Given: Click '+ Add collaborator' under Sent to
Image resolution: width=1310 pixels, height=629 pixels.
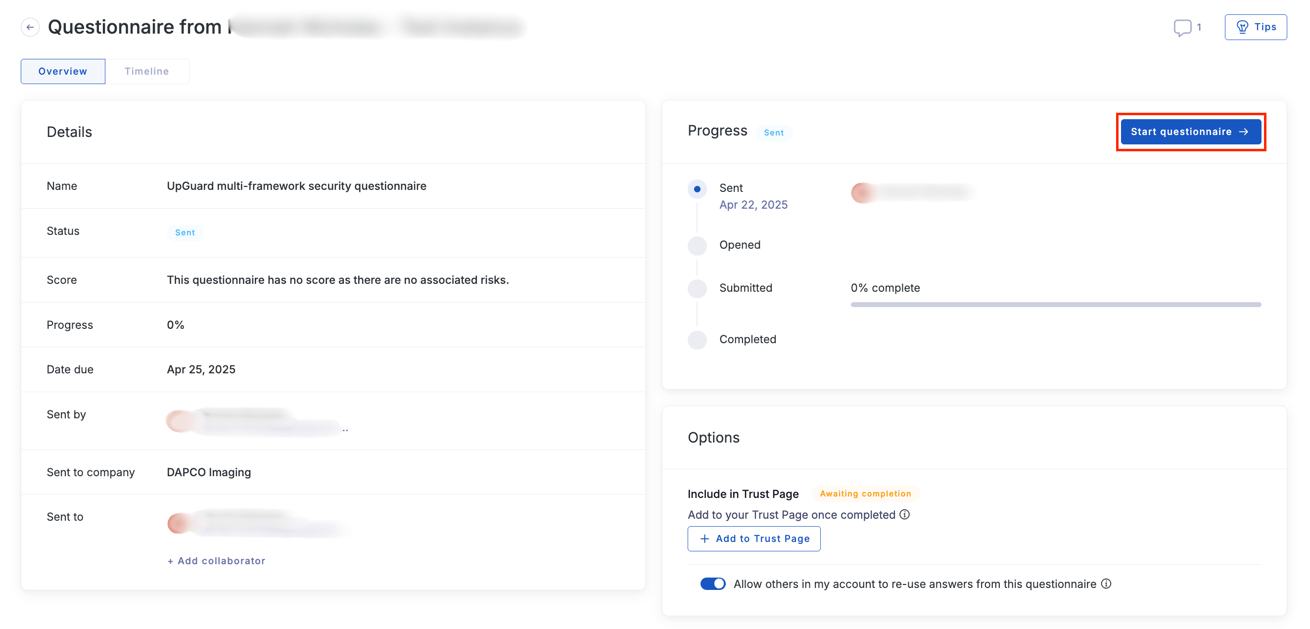Looking at the screenshot, I should 216,561.
